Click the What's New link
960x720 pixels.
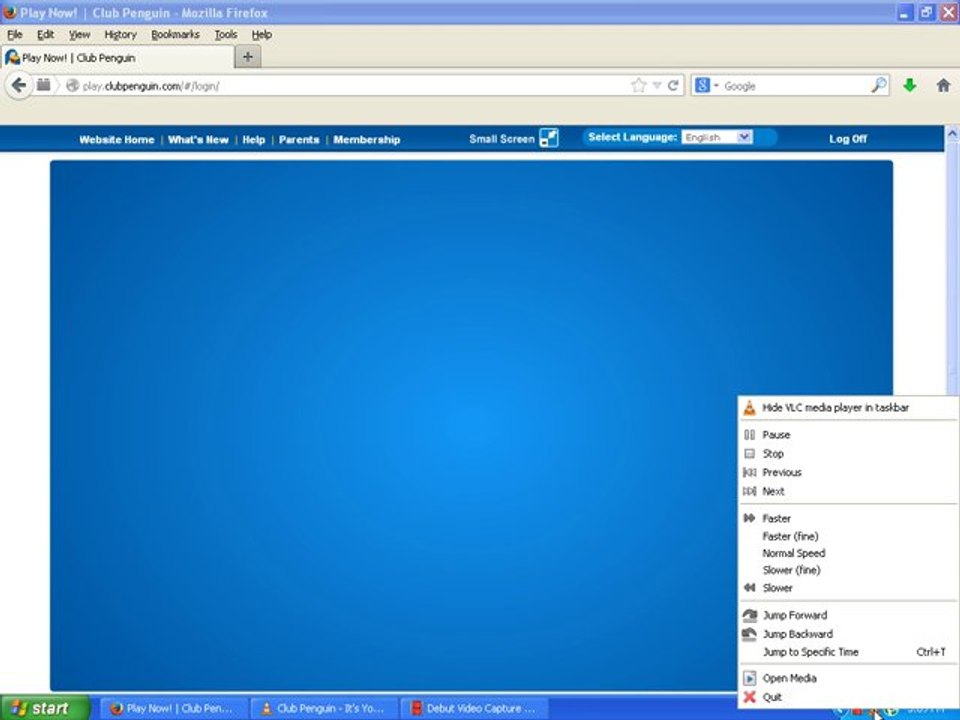[198, 140]
